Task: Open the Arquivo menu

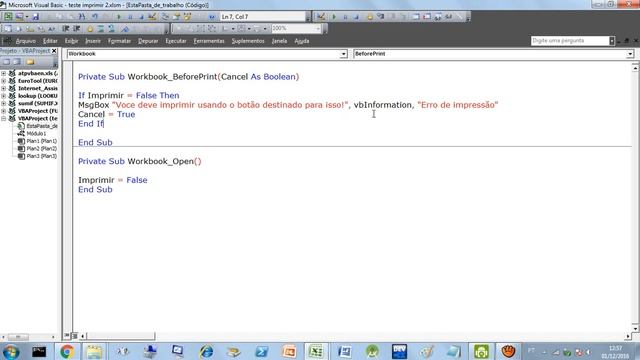Action: pyautogui.click(x=25, y=41)
